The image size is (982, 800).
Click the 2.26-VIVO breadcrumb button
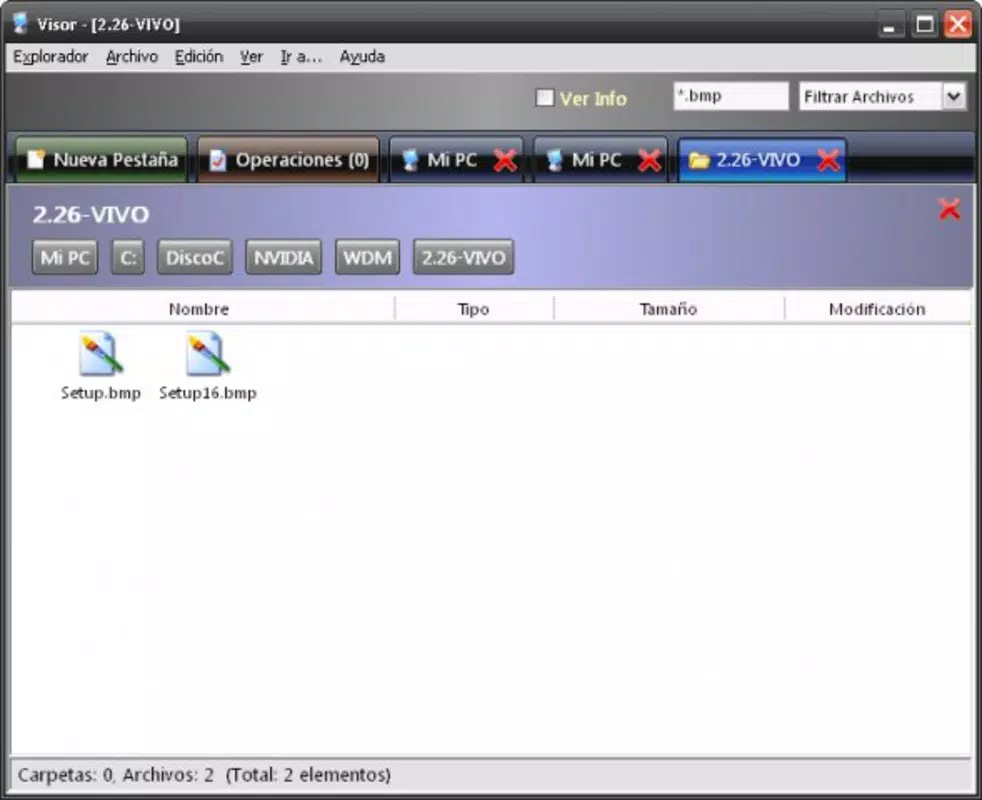coord(463,257)
